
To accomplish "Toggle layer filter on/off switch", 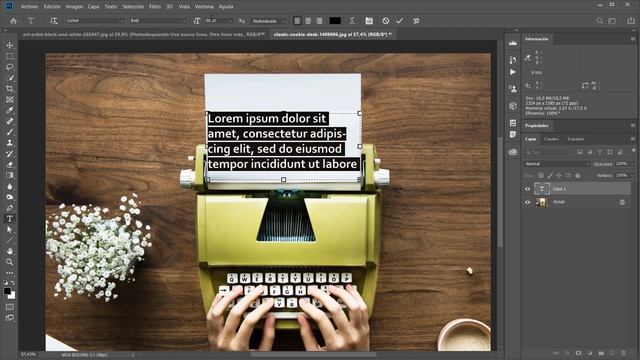I will pyautogui.click(x=633, y=151).
